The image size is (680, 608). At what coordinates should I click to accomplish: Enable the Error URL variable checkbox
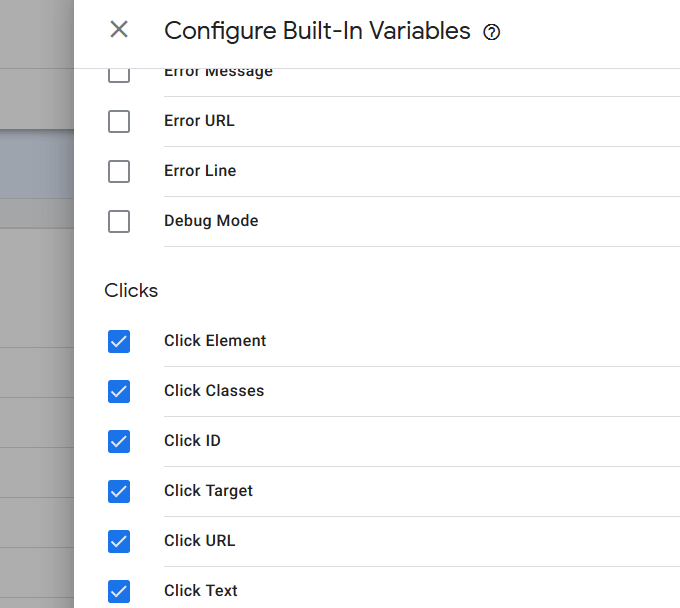click(x=119, y=121)
